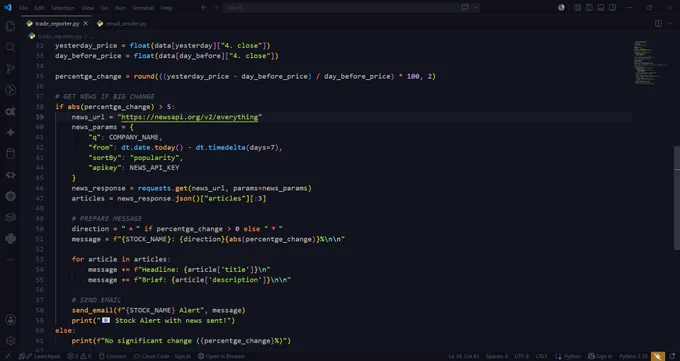680x361 pixels.
Task: Open the Search view in activity bar
Action: (x=10, y=47)
